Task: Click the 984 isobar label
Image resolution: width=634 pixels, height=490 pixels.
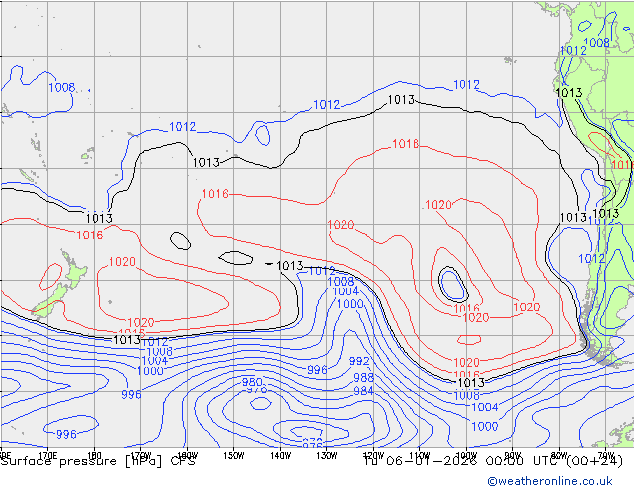Action: pyautogui.click(x=363, y=391)
